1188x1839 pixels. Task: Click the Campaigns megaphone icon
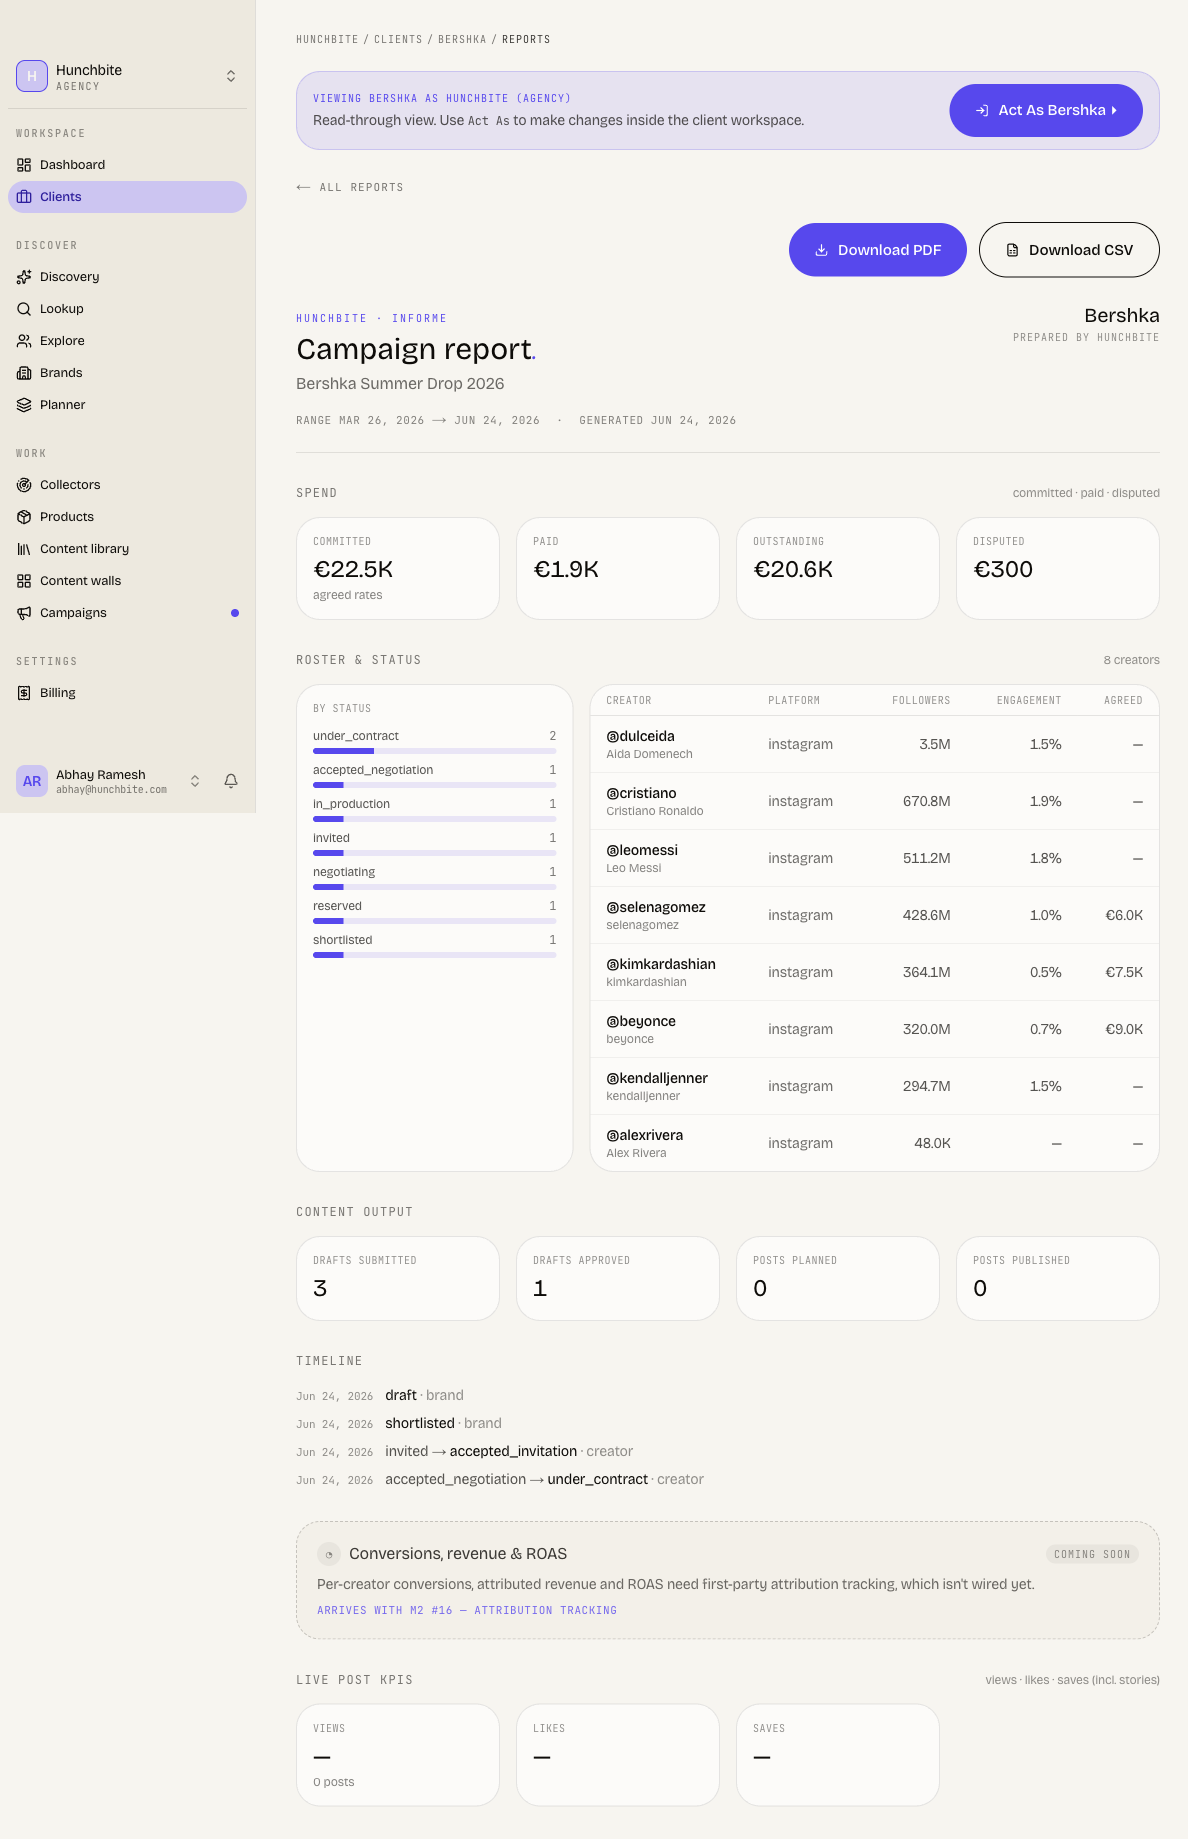[24, 613]
